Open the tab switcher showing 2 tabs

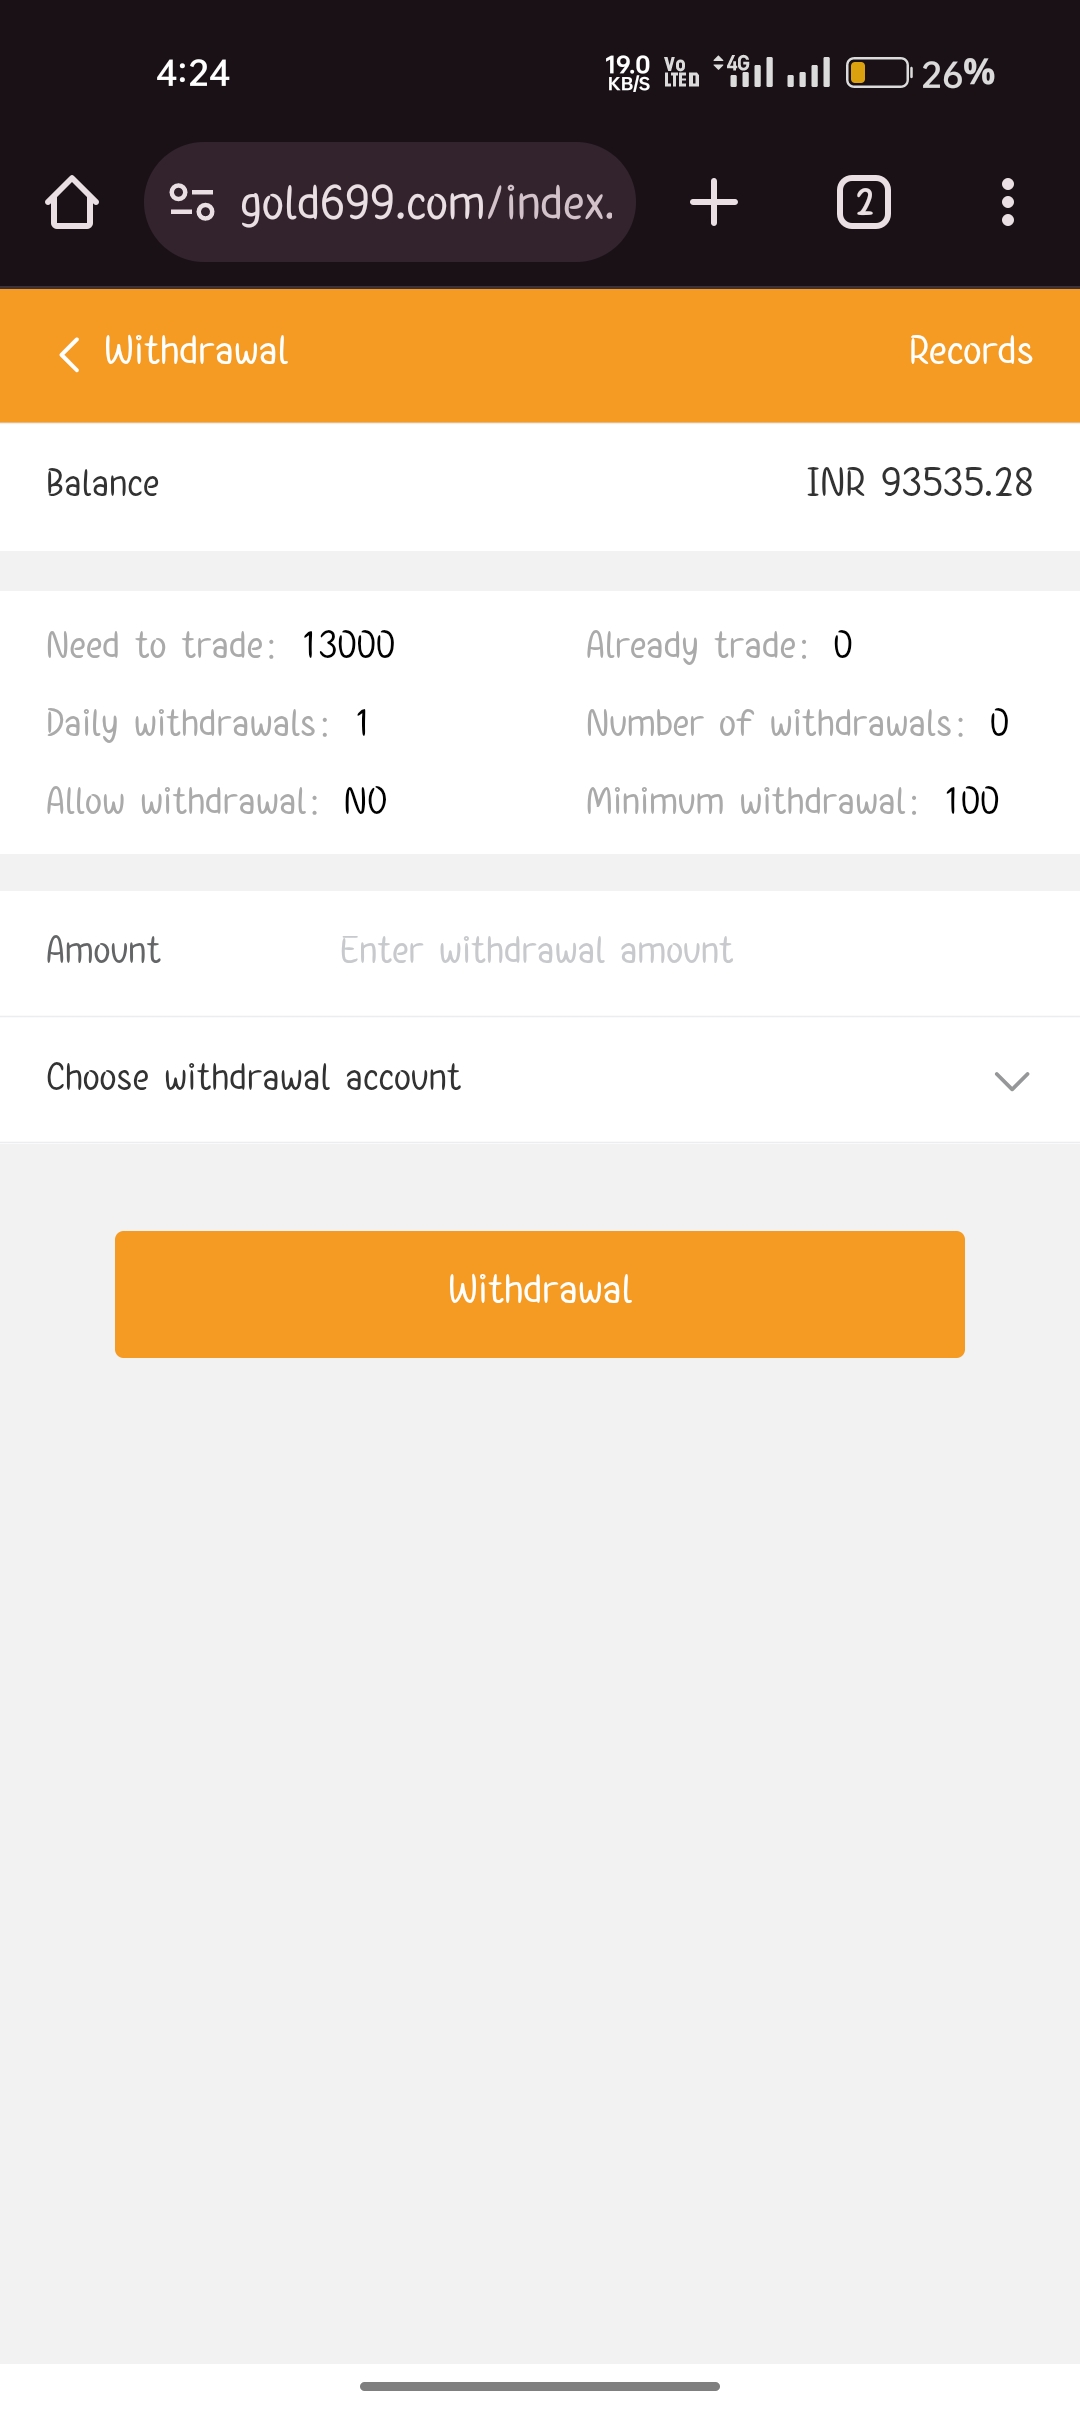coord(863,203)
